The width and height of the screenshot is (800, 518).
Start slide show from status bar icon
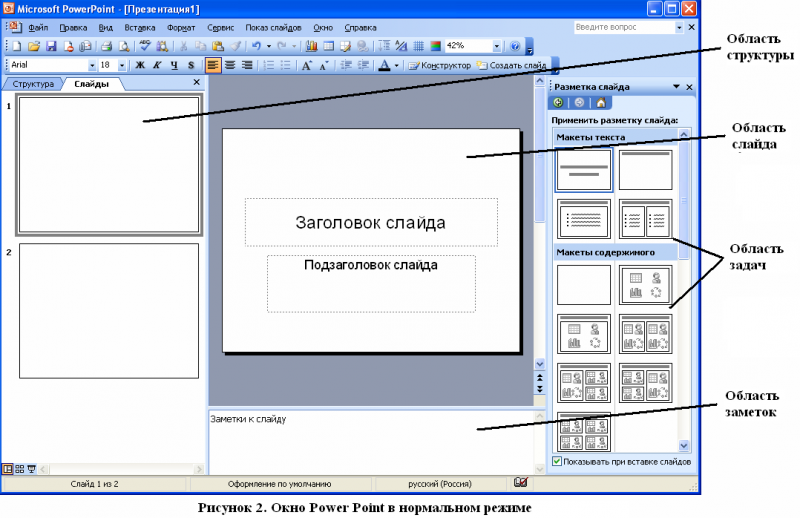coord(31,468)
